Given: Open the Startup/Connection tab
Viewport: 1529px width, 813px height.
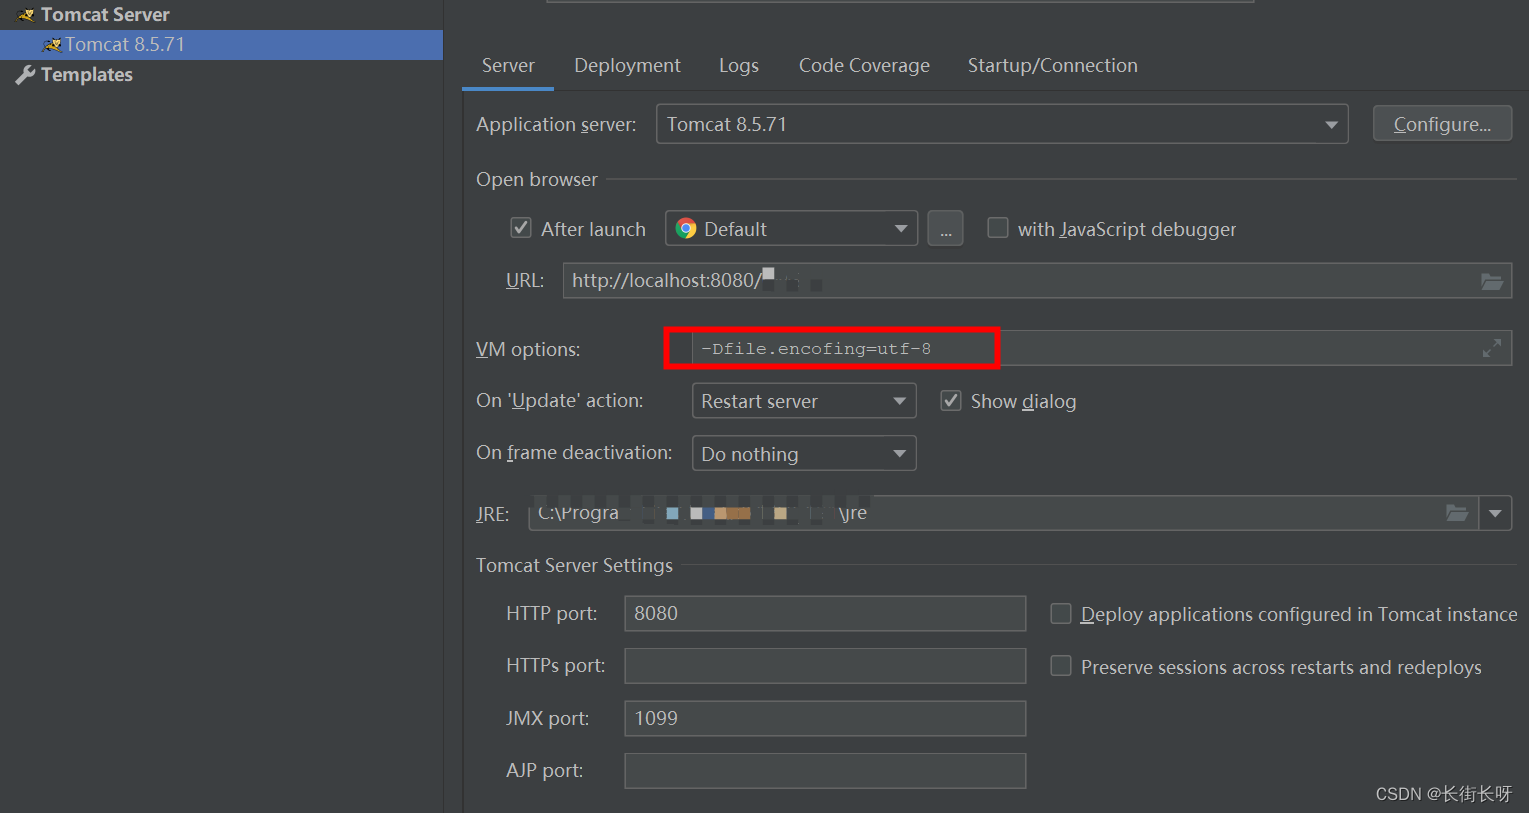Looking at the screenshot, I should click(x=1052, y=65).
